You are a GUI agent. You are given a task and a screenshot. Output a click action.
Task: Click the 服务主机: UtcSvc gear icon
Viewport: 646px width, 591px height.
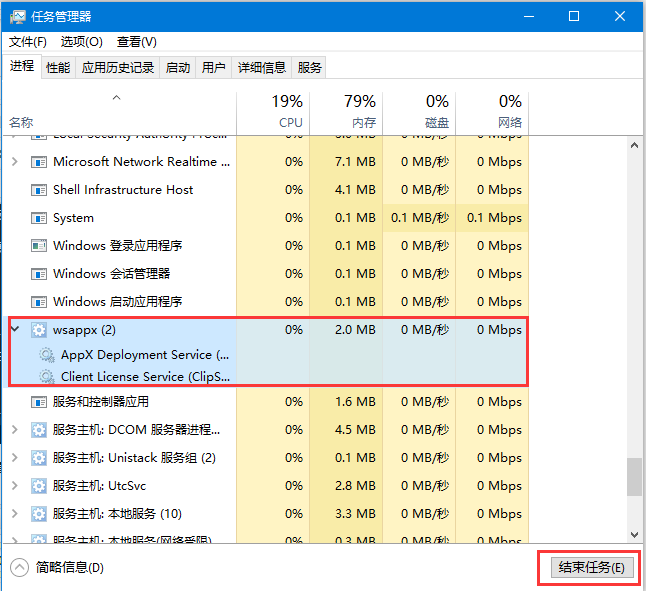click(39, 486)
